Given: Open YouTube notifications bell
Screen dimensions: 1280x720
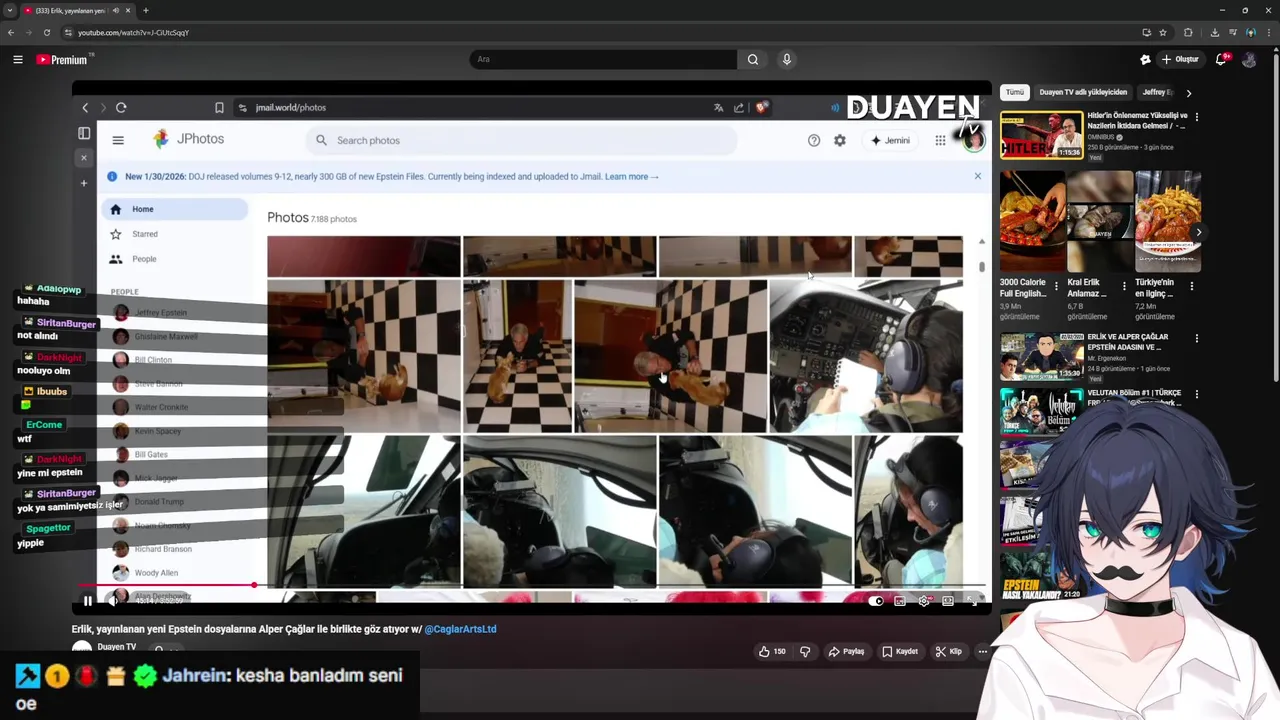Looking at the screenshot, I should coord(1221,59).
